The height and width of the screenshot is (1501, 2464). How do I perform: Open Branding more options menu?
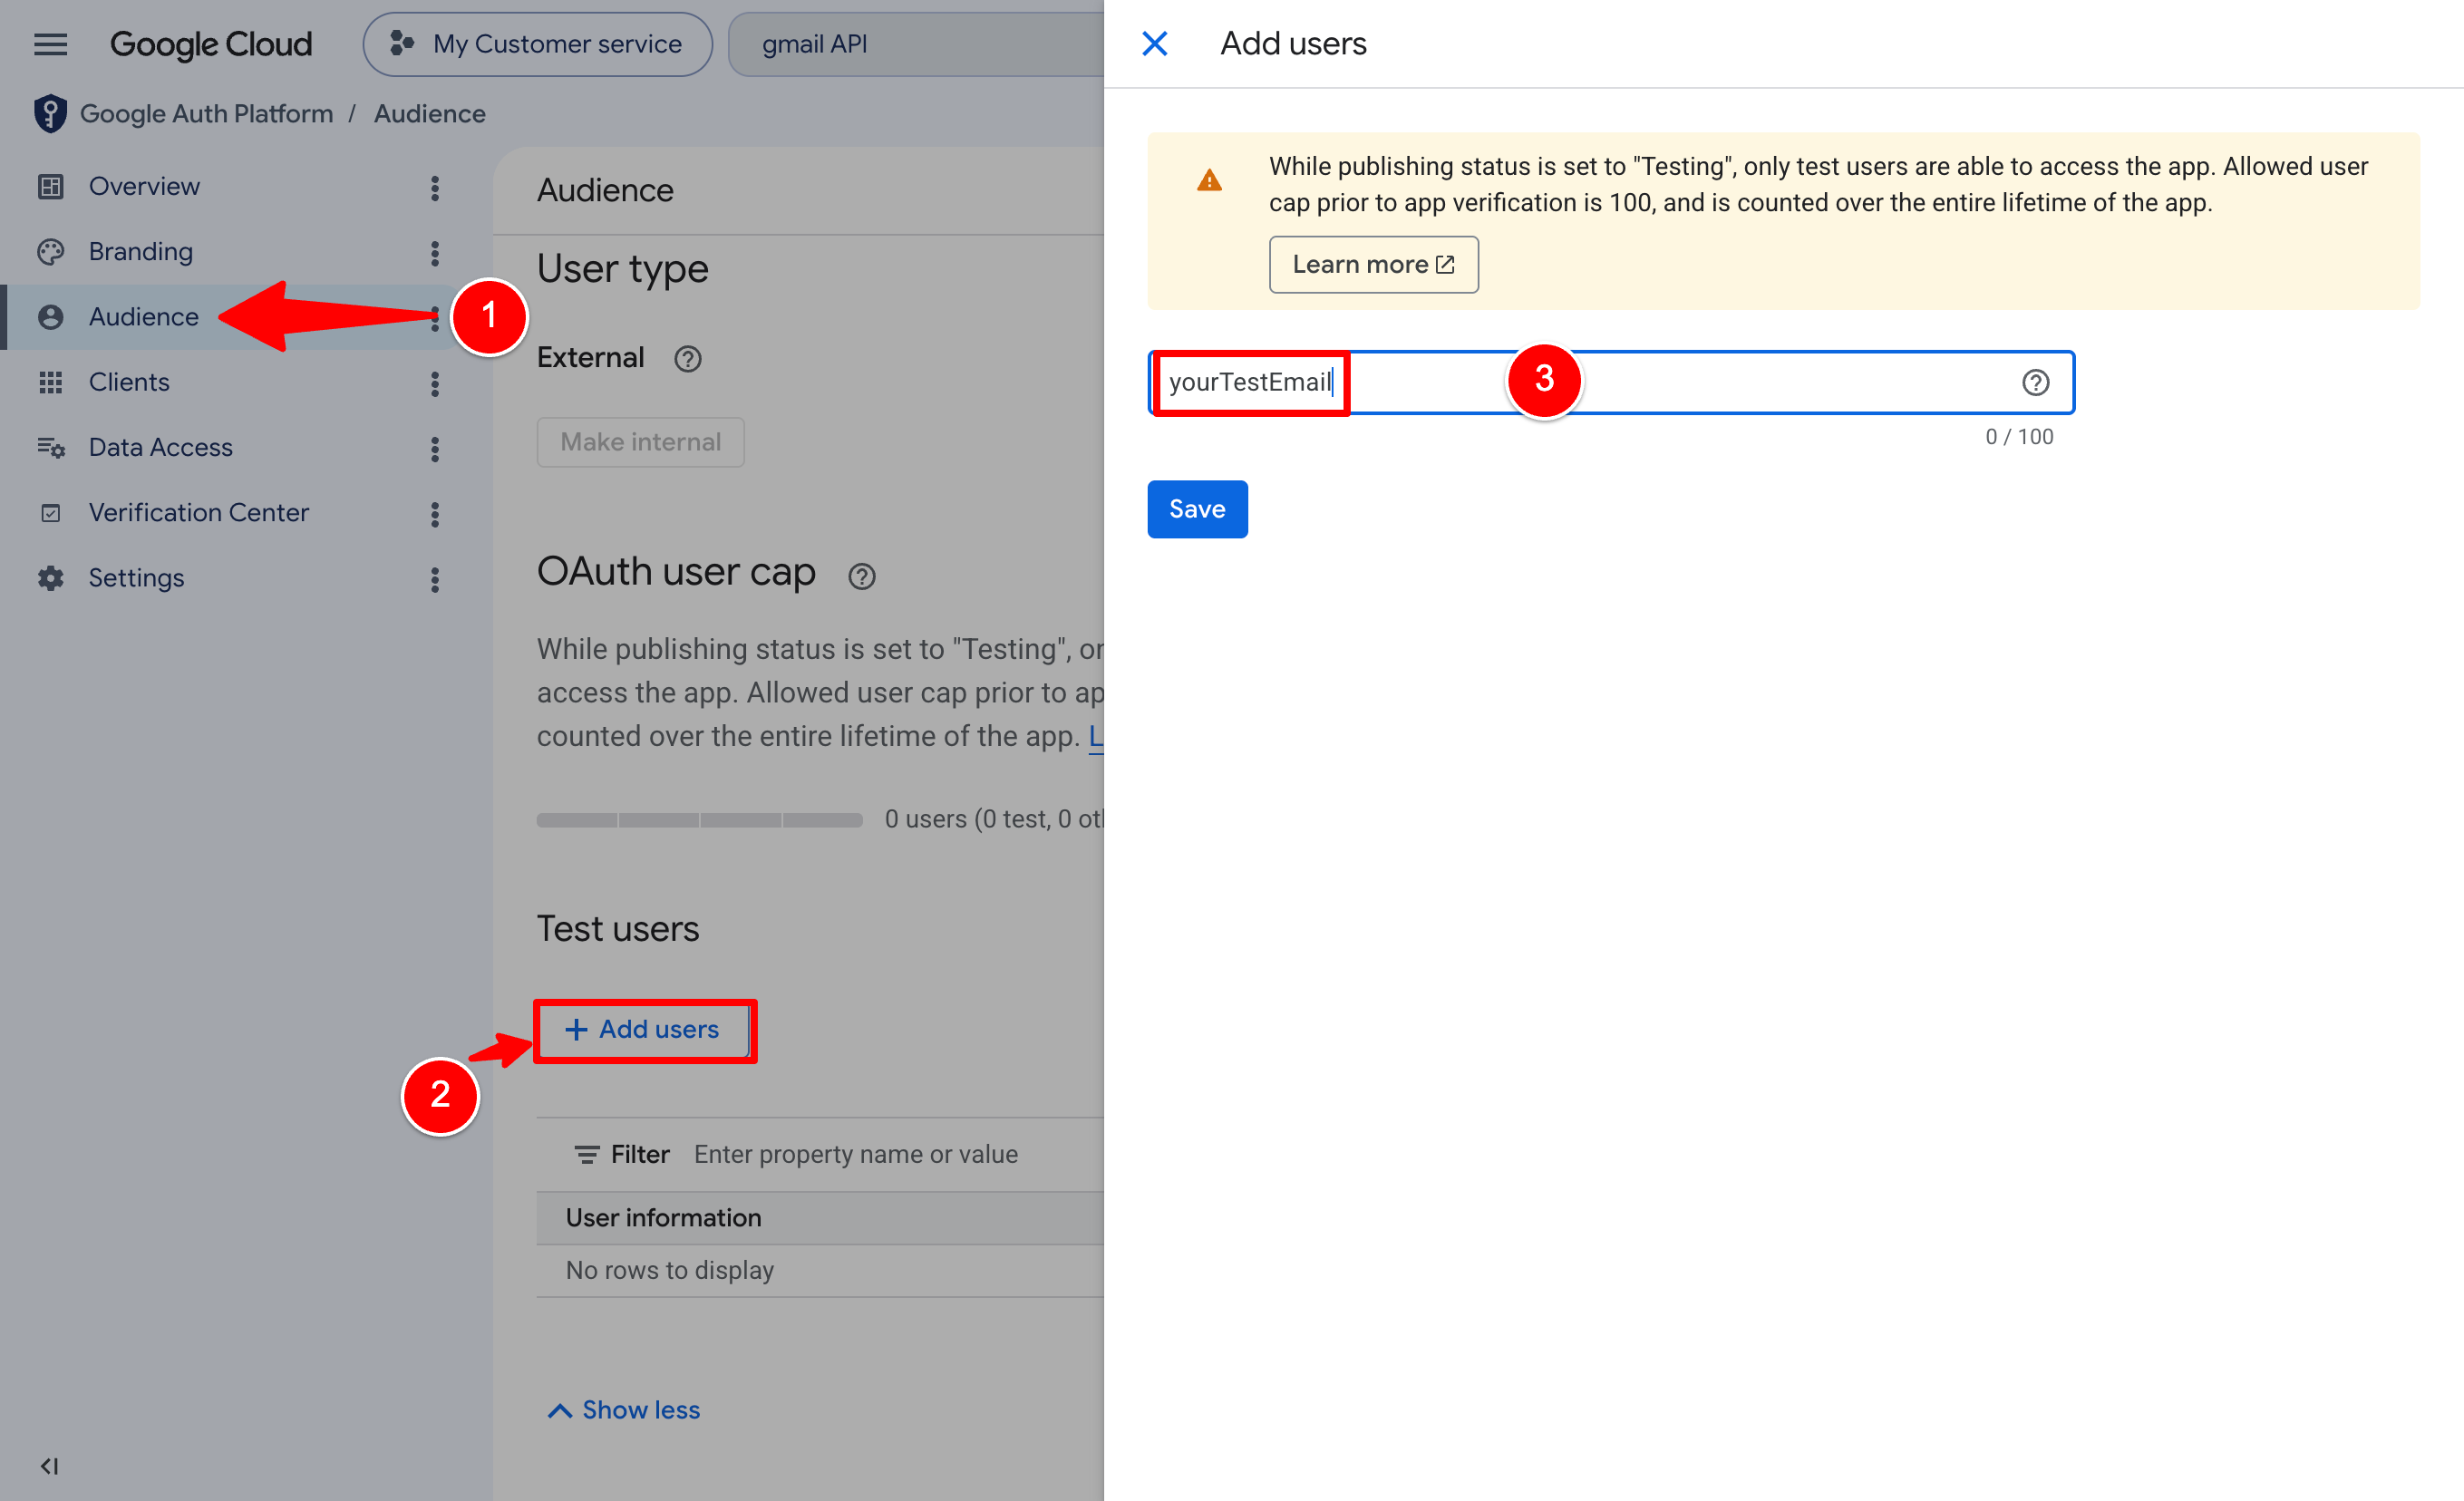(x=435, y=253)
